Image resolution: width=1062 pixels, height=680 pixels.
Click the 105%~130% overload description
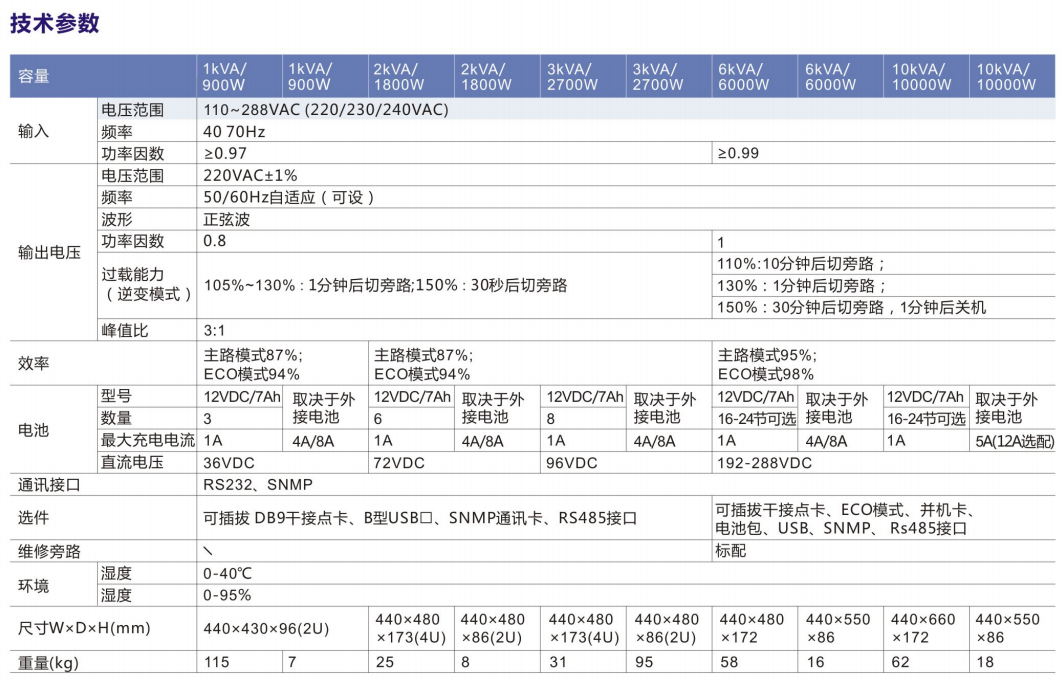pos(385,285)
